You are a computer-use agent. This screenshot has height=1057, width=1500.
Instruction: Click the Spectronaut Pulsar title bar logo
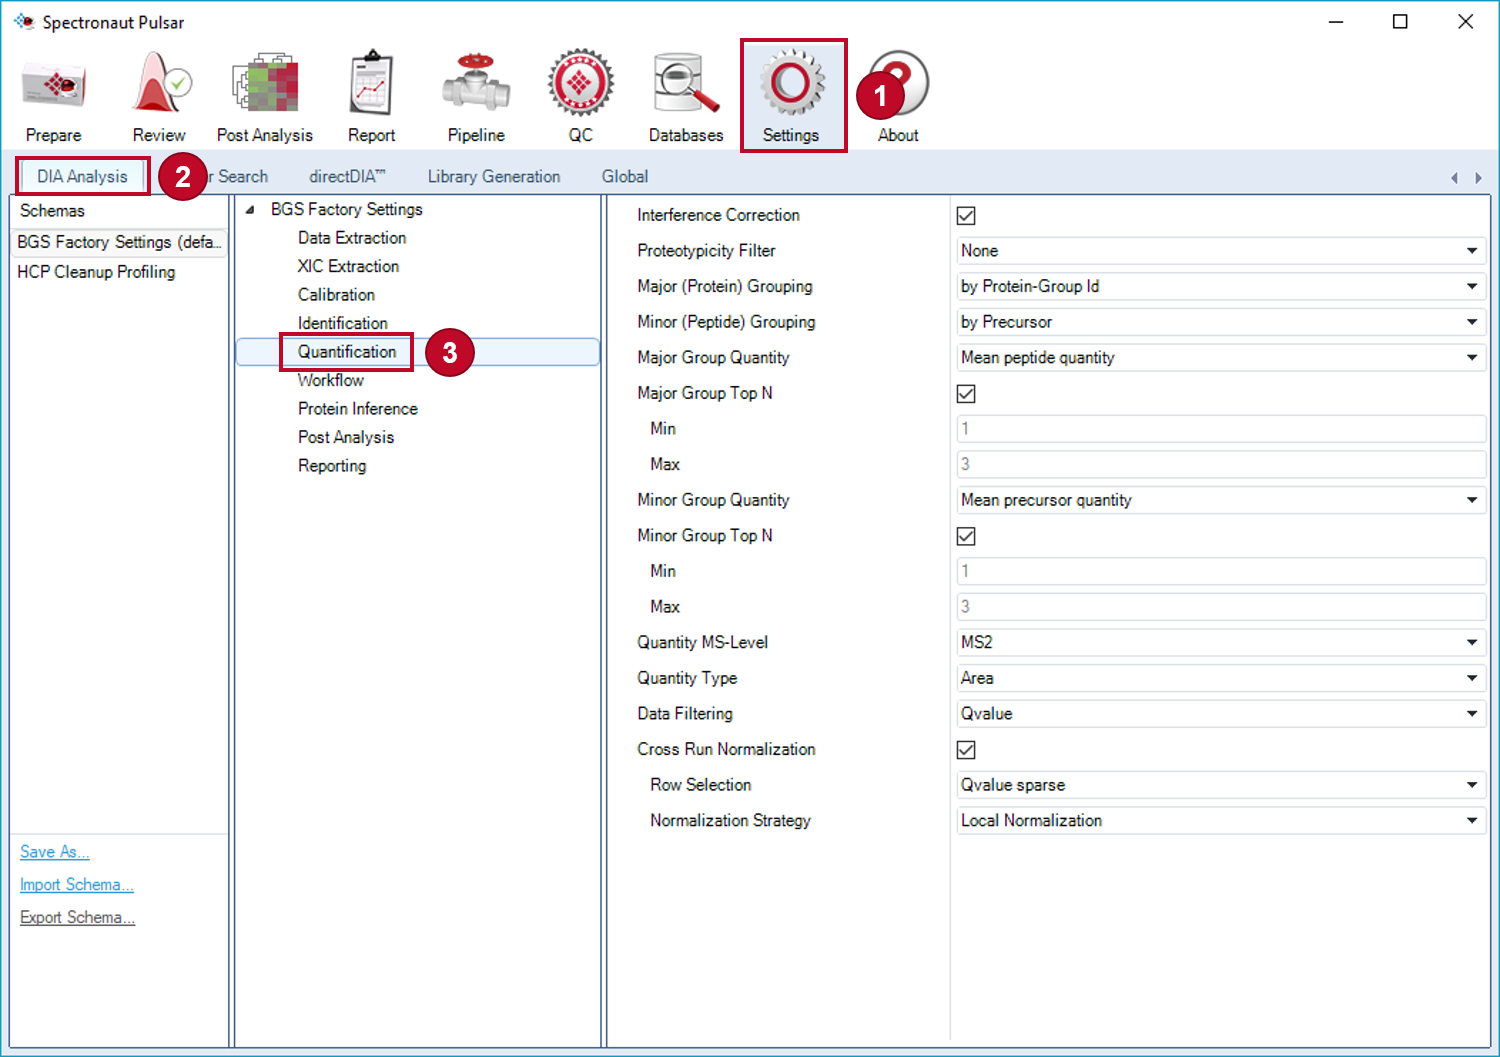click(x=24, y=21)
